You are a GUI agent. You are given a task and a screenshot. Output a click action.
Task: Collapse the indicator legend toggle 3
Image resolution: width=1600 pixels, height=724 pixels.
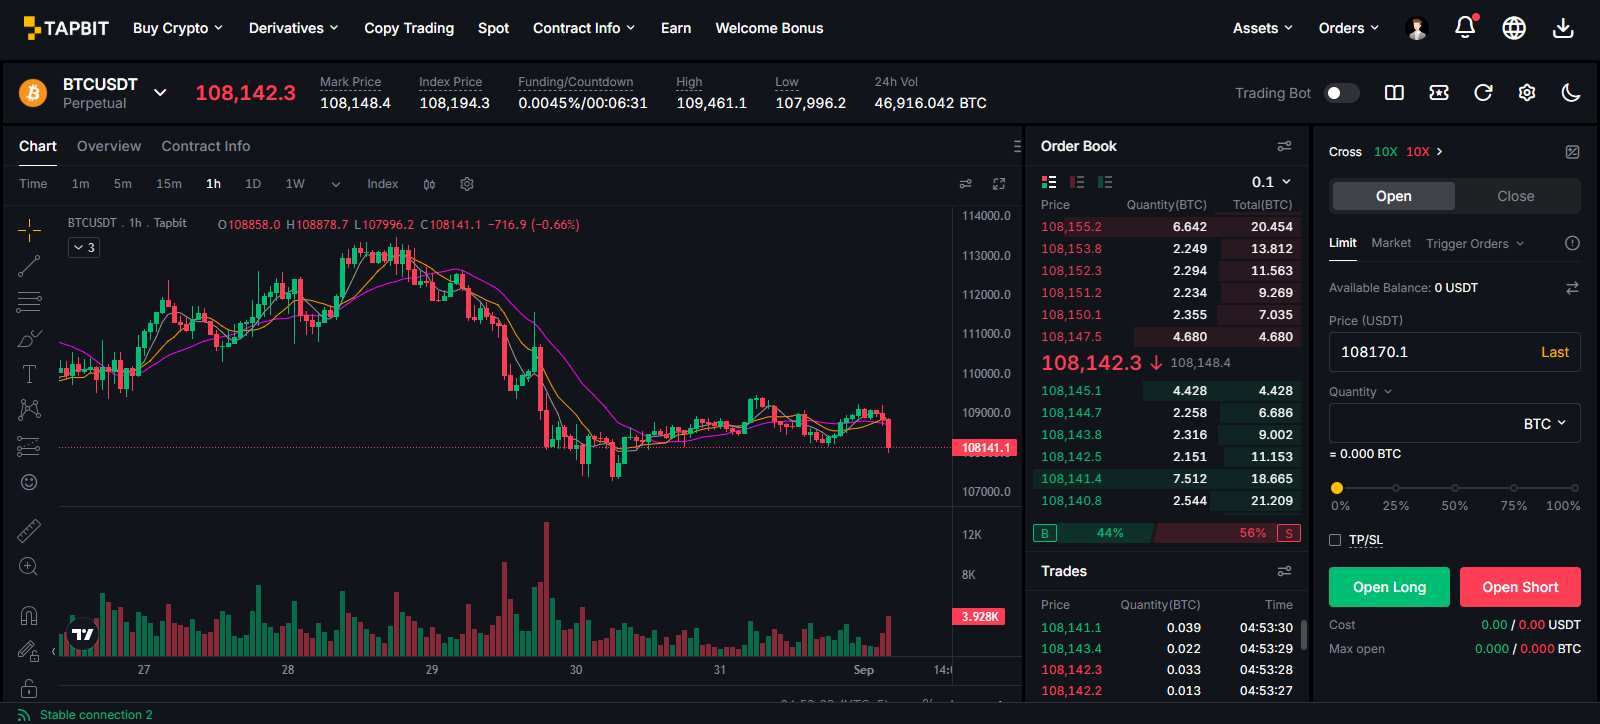(84, 247)
